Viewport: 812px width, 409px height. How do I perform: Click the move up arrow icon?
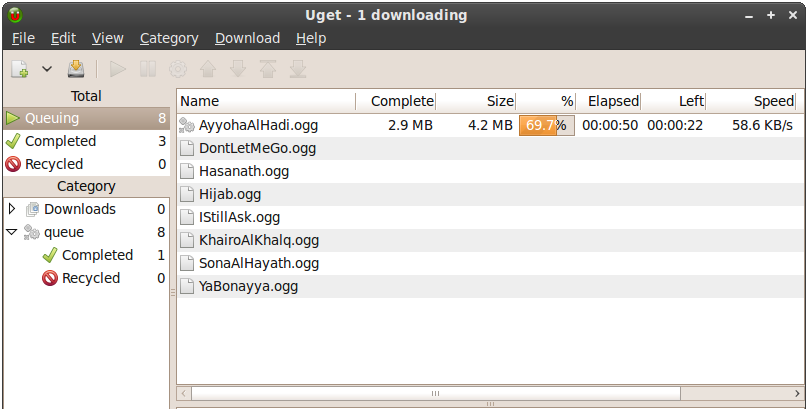pos(208,69)
